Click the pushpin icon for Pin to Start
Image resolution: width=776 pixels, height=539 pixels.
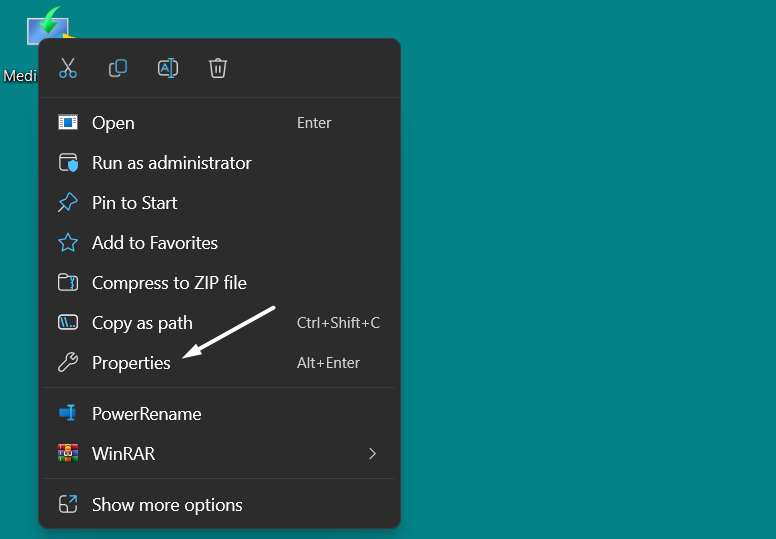[68, 203]
